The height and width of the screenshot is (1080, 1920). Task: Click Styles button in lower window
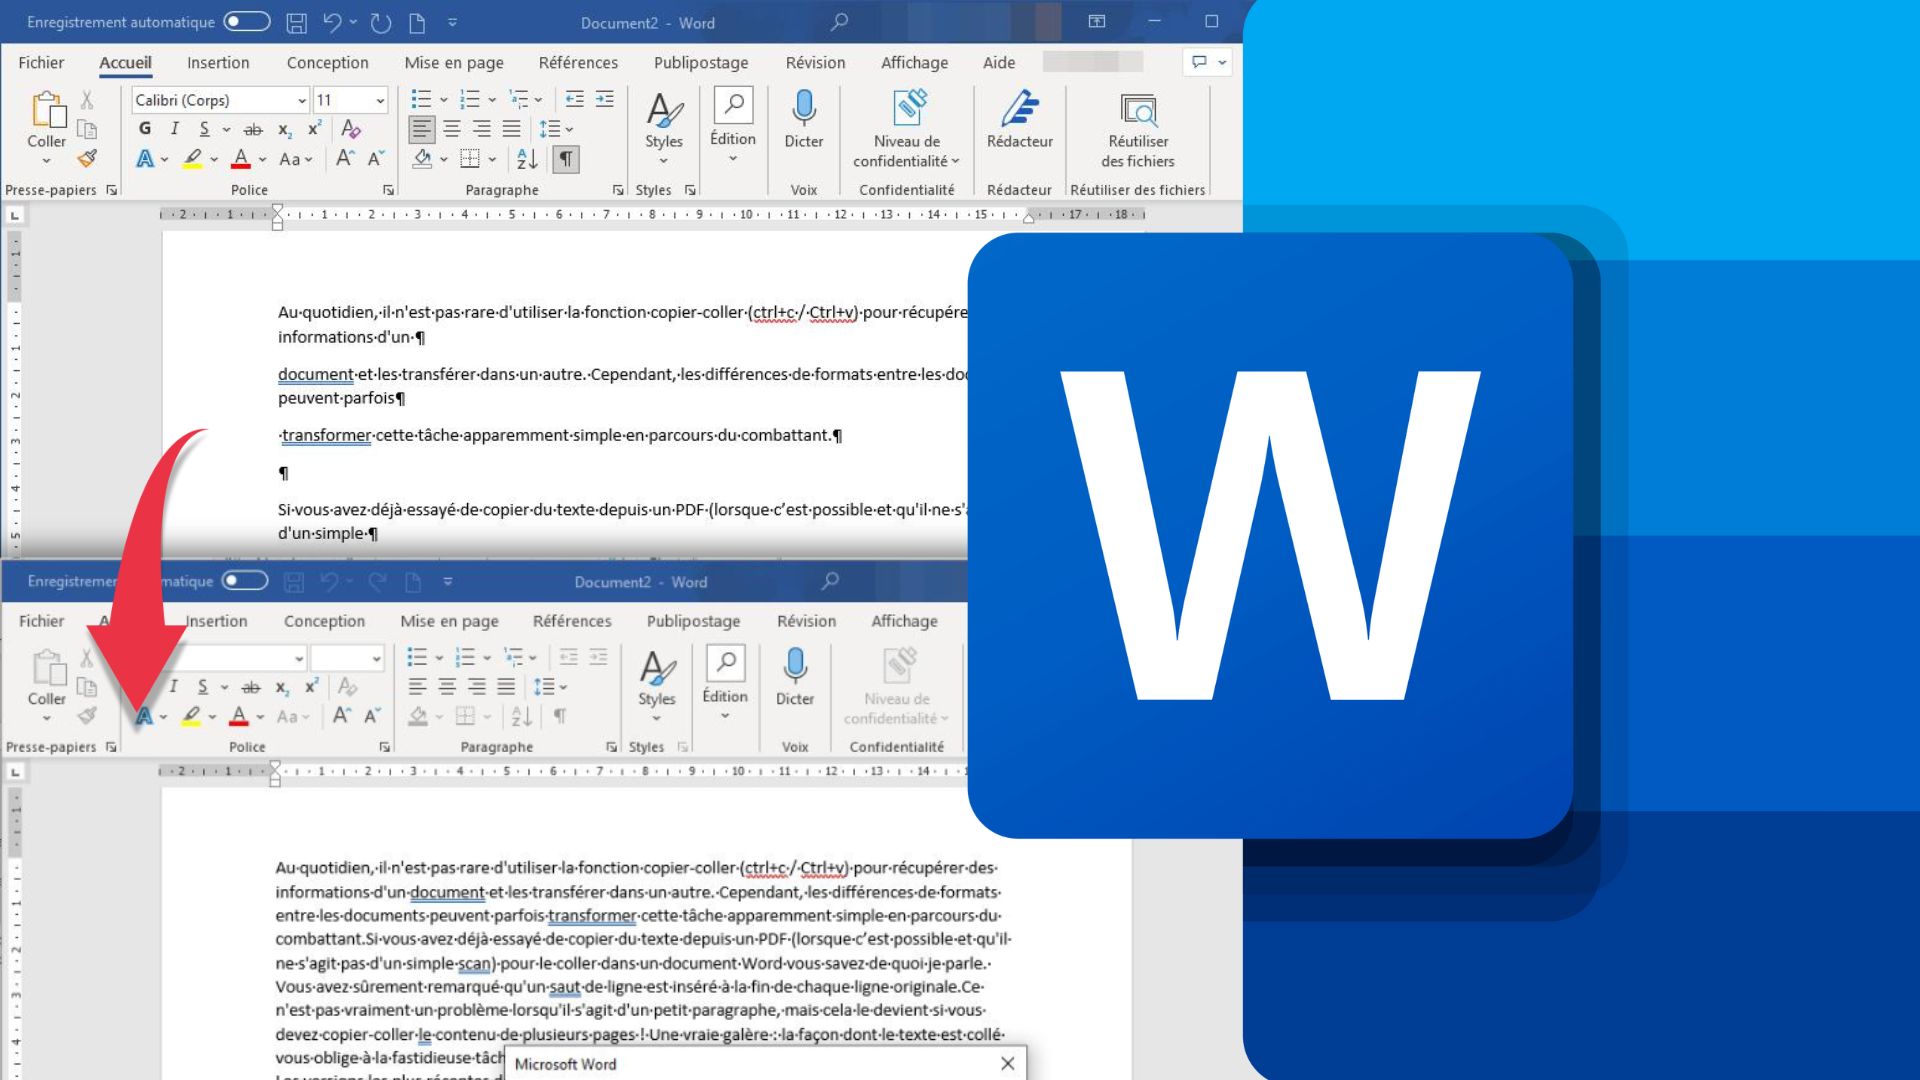(x=657, y=685)
